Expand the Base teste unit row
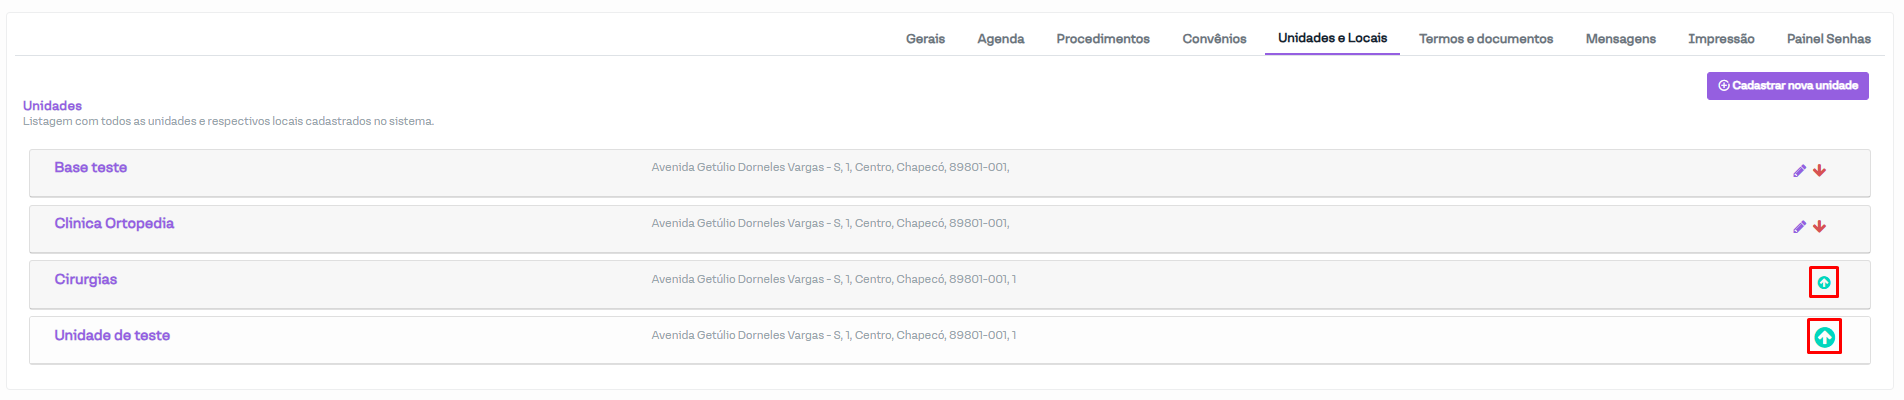The height and width of the screenshot is (400, 1904). [91, 168]
